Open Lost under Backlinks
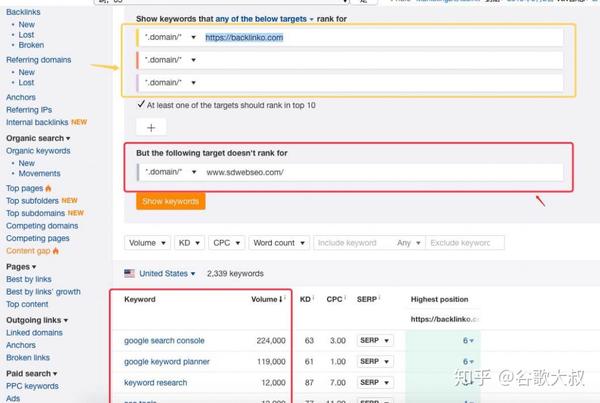600x403 pixels. pyautogui.click(x=26, y=35)
